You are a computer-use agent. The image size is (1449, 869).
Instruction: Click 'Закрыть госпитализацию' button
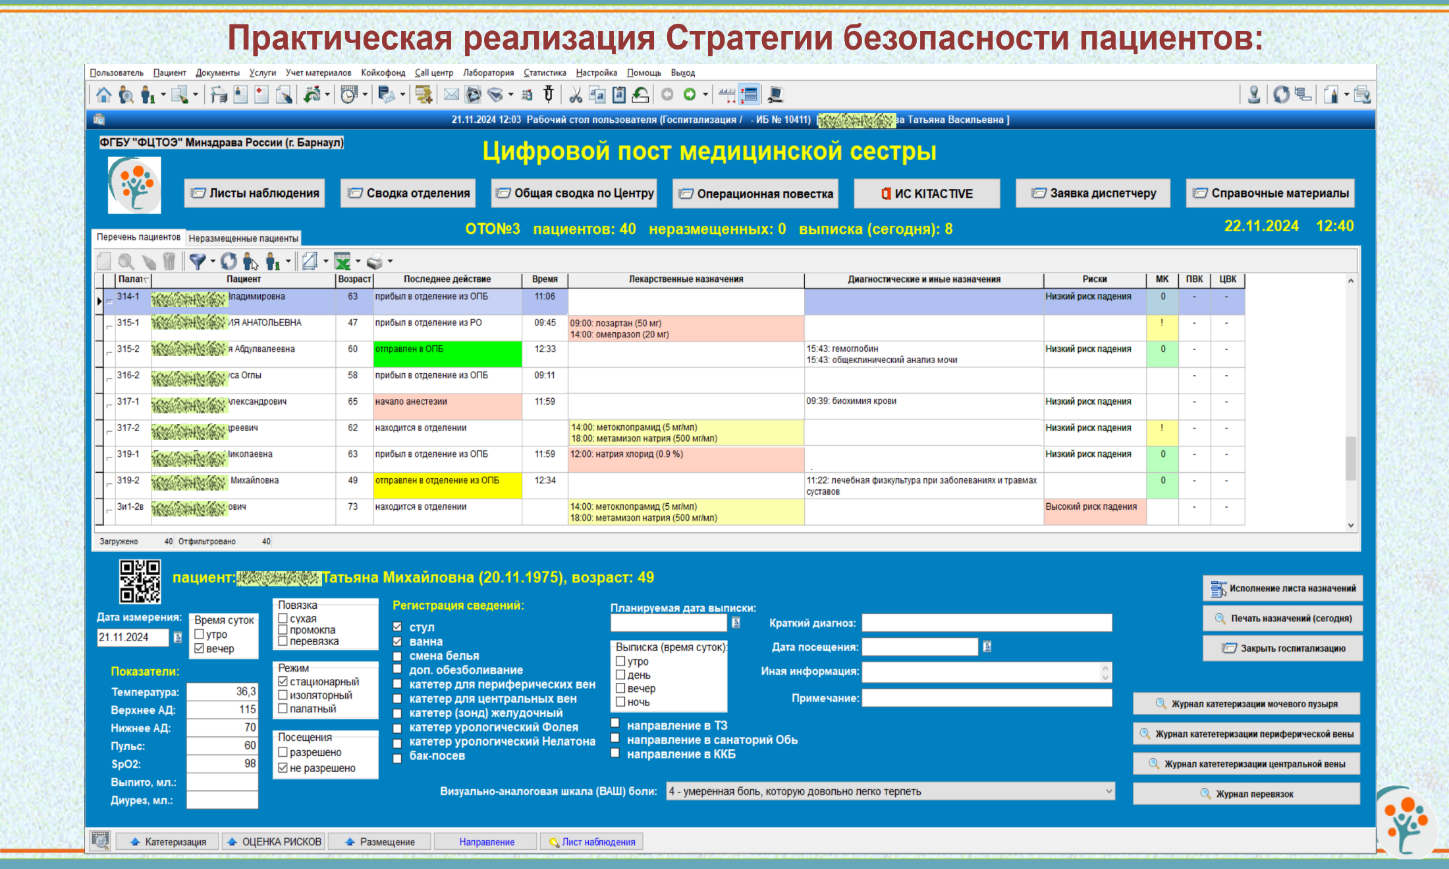pos(1283,649)
